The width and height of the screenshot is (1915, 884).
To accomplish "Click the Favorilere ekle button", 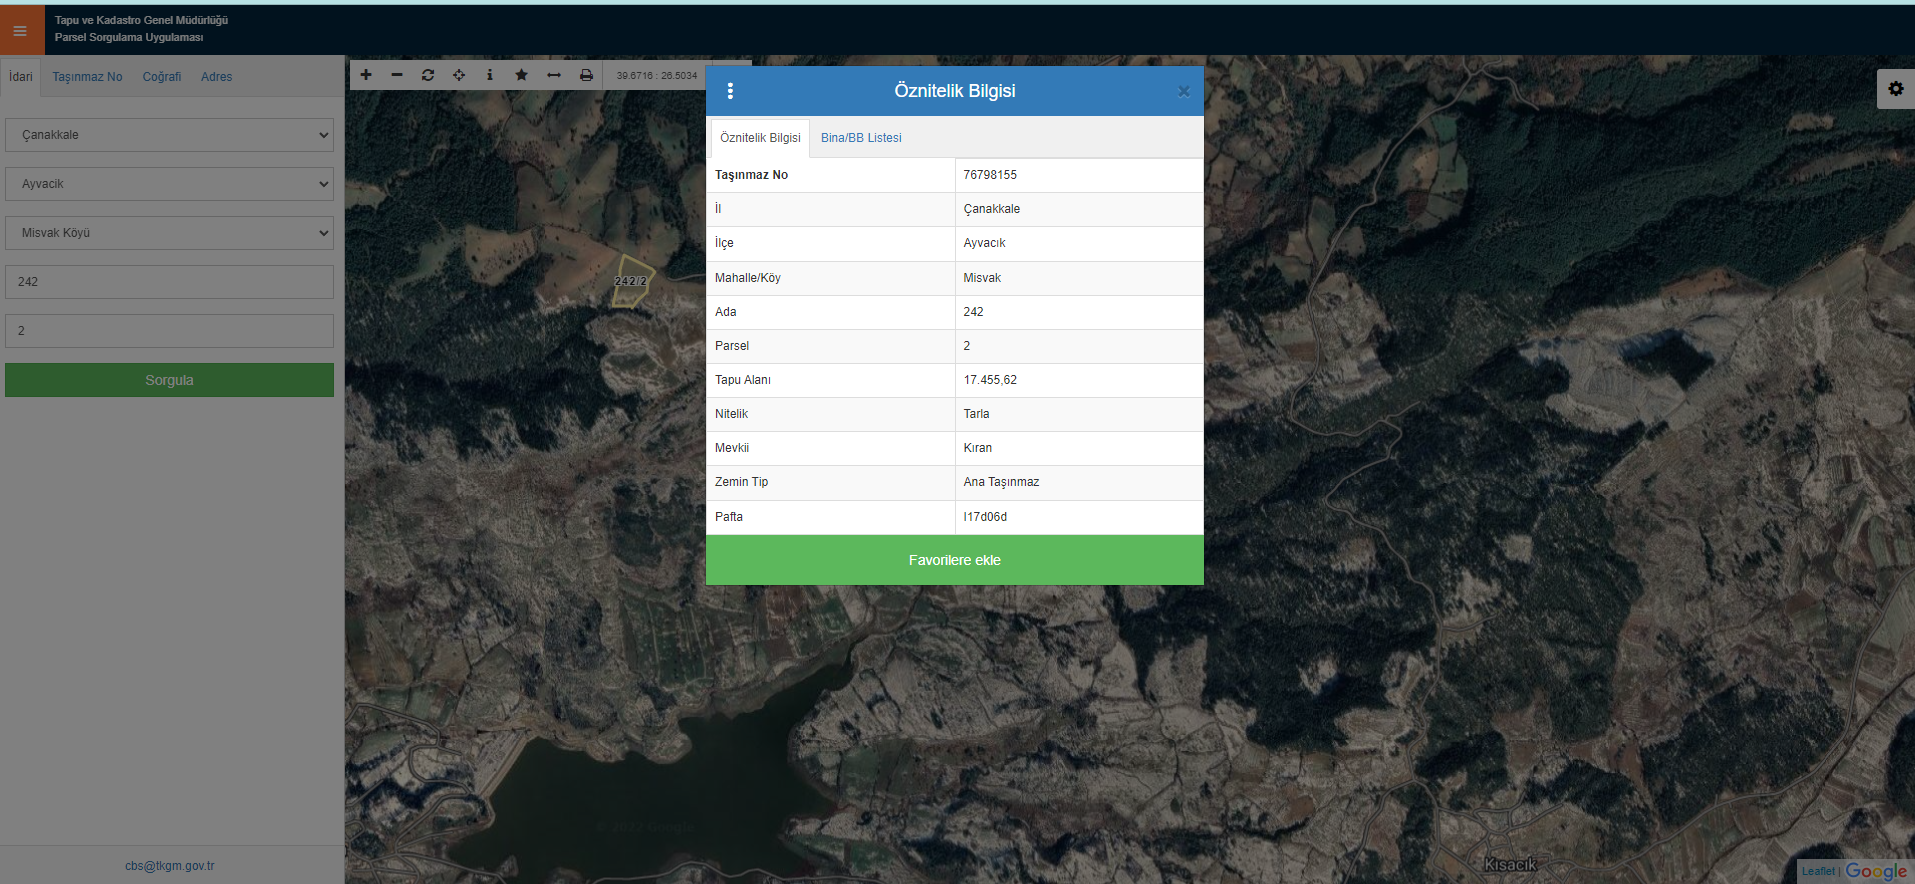I will pyautogui.click(x=954, y=560).
